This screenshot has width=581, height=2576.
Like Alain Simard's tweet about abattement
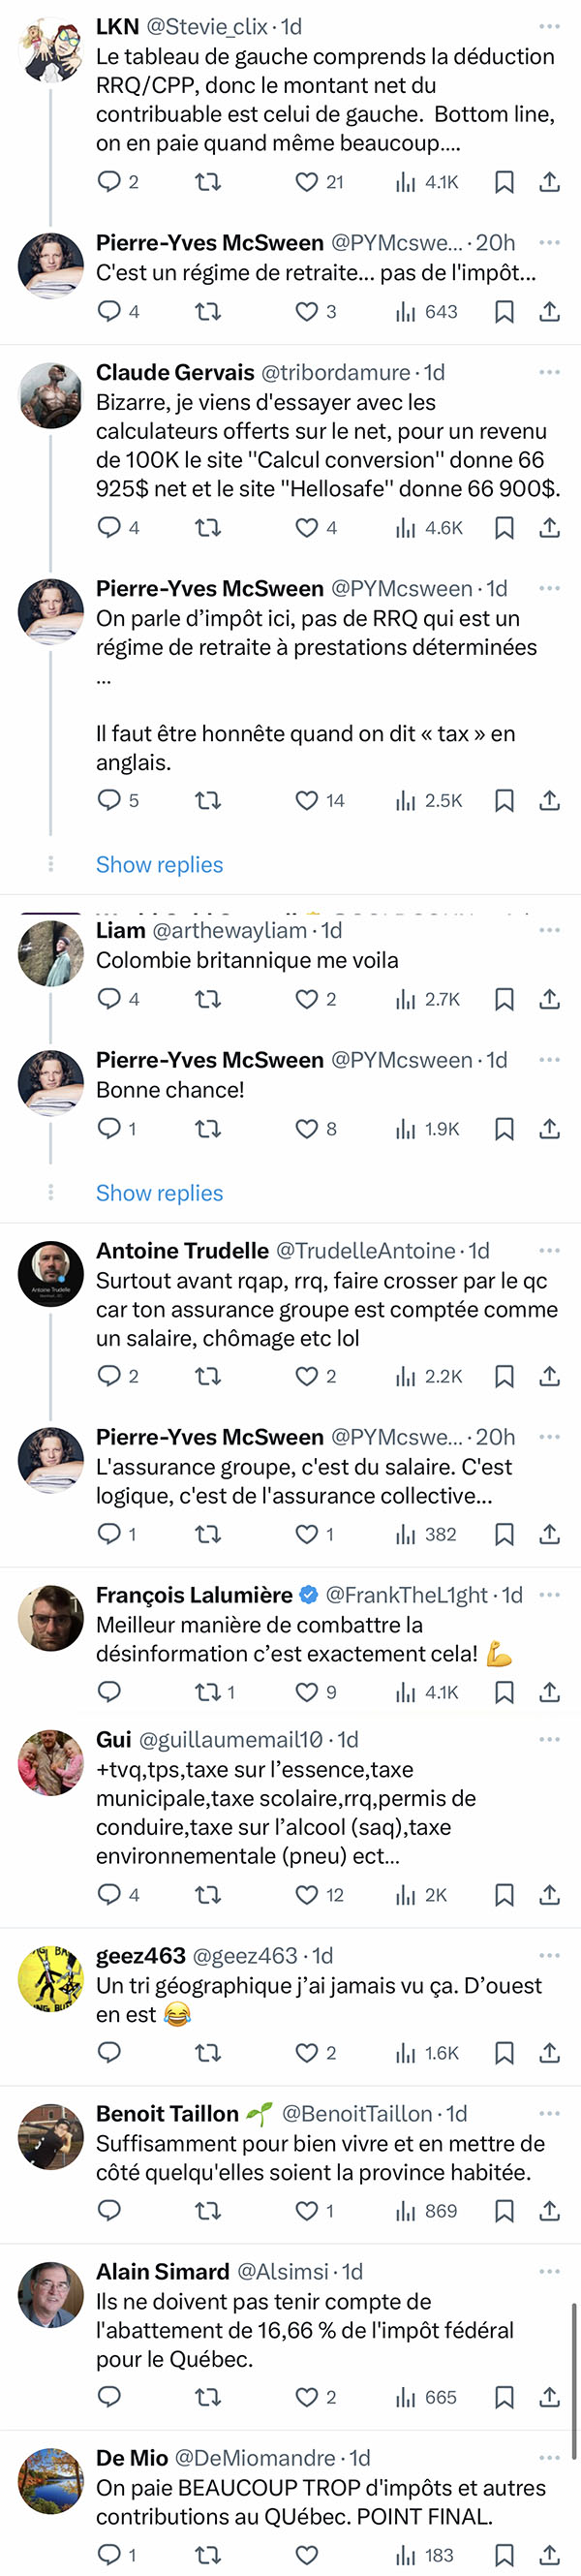[x=306, y=2397]
